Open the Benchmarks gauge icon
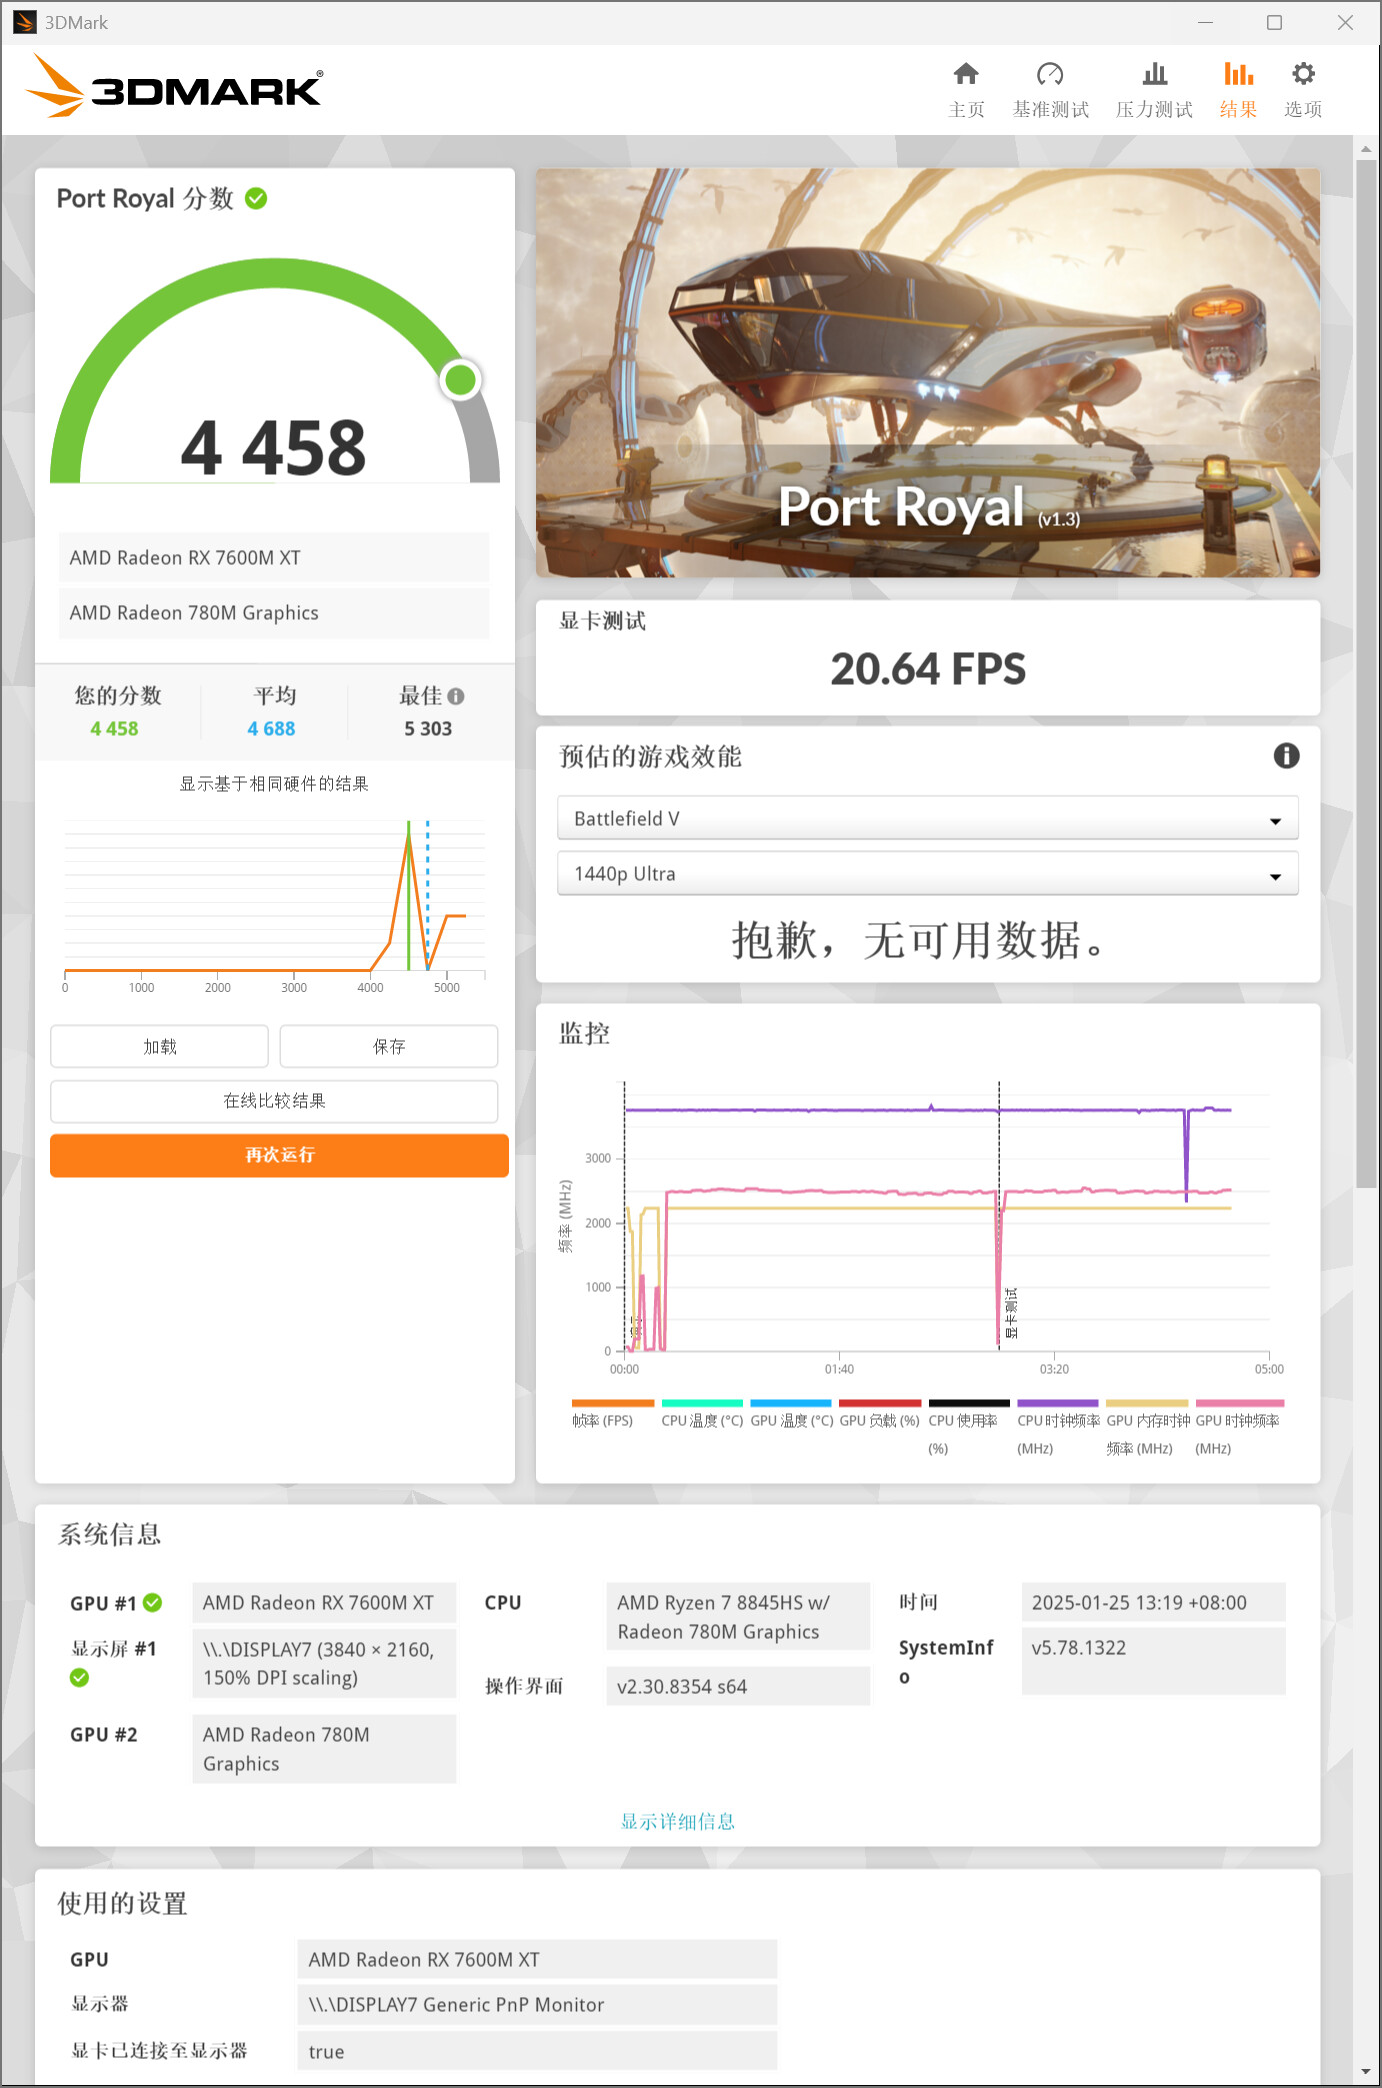The width and height of the screenshot is (1382, 2088). pos(1049,75)
